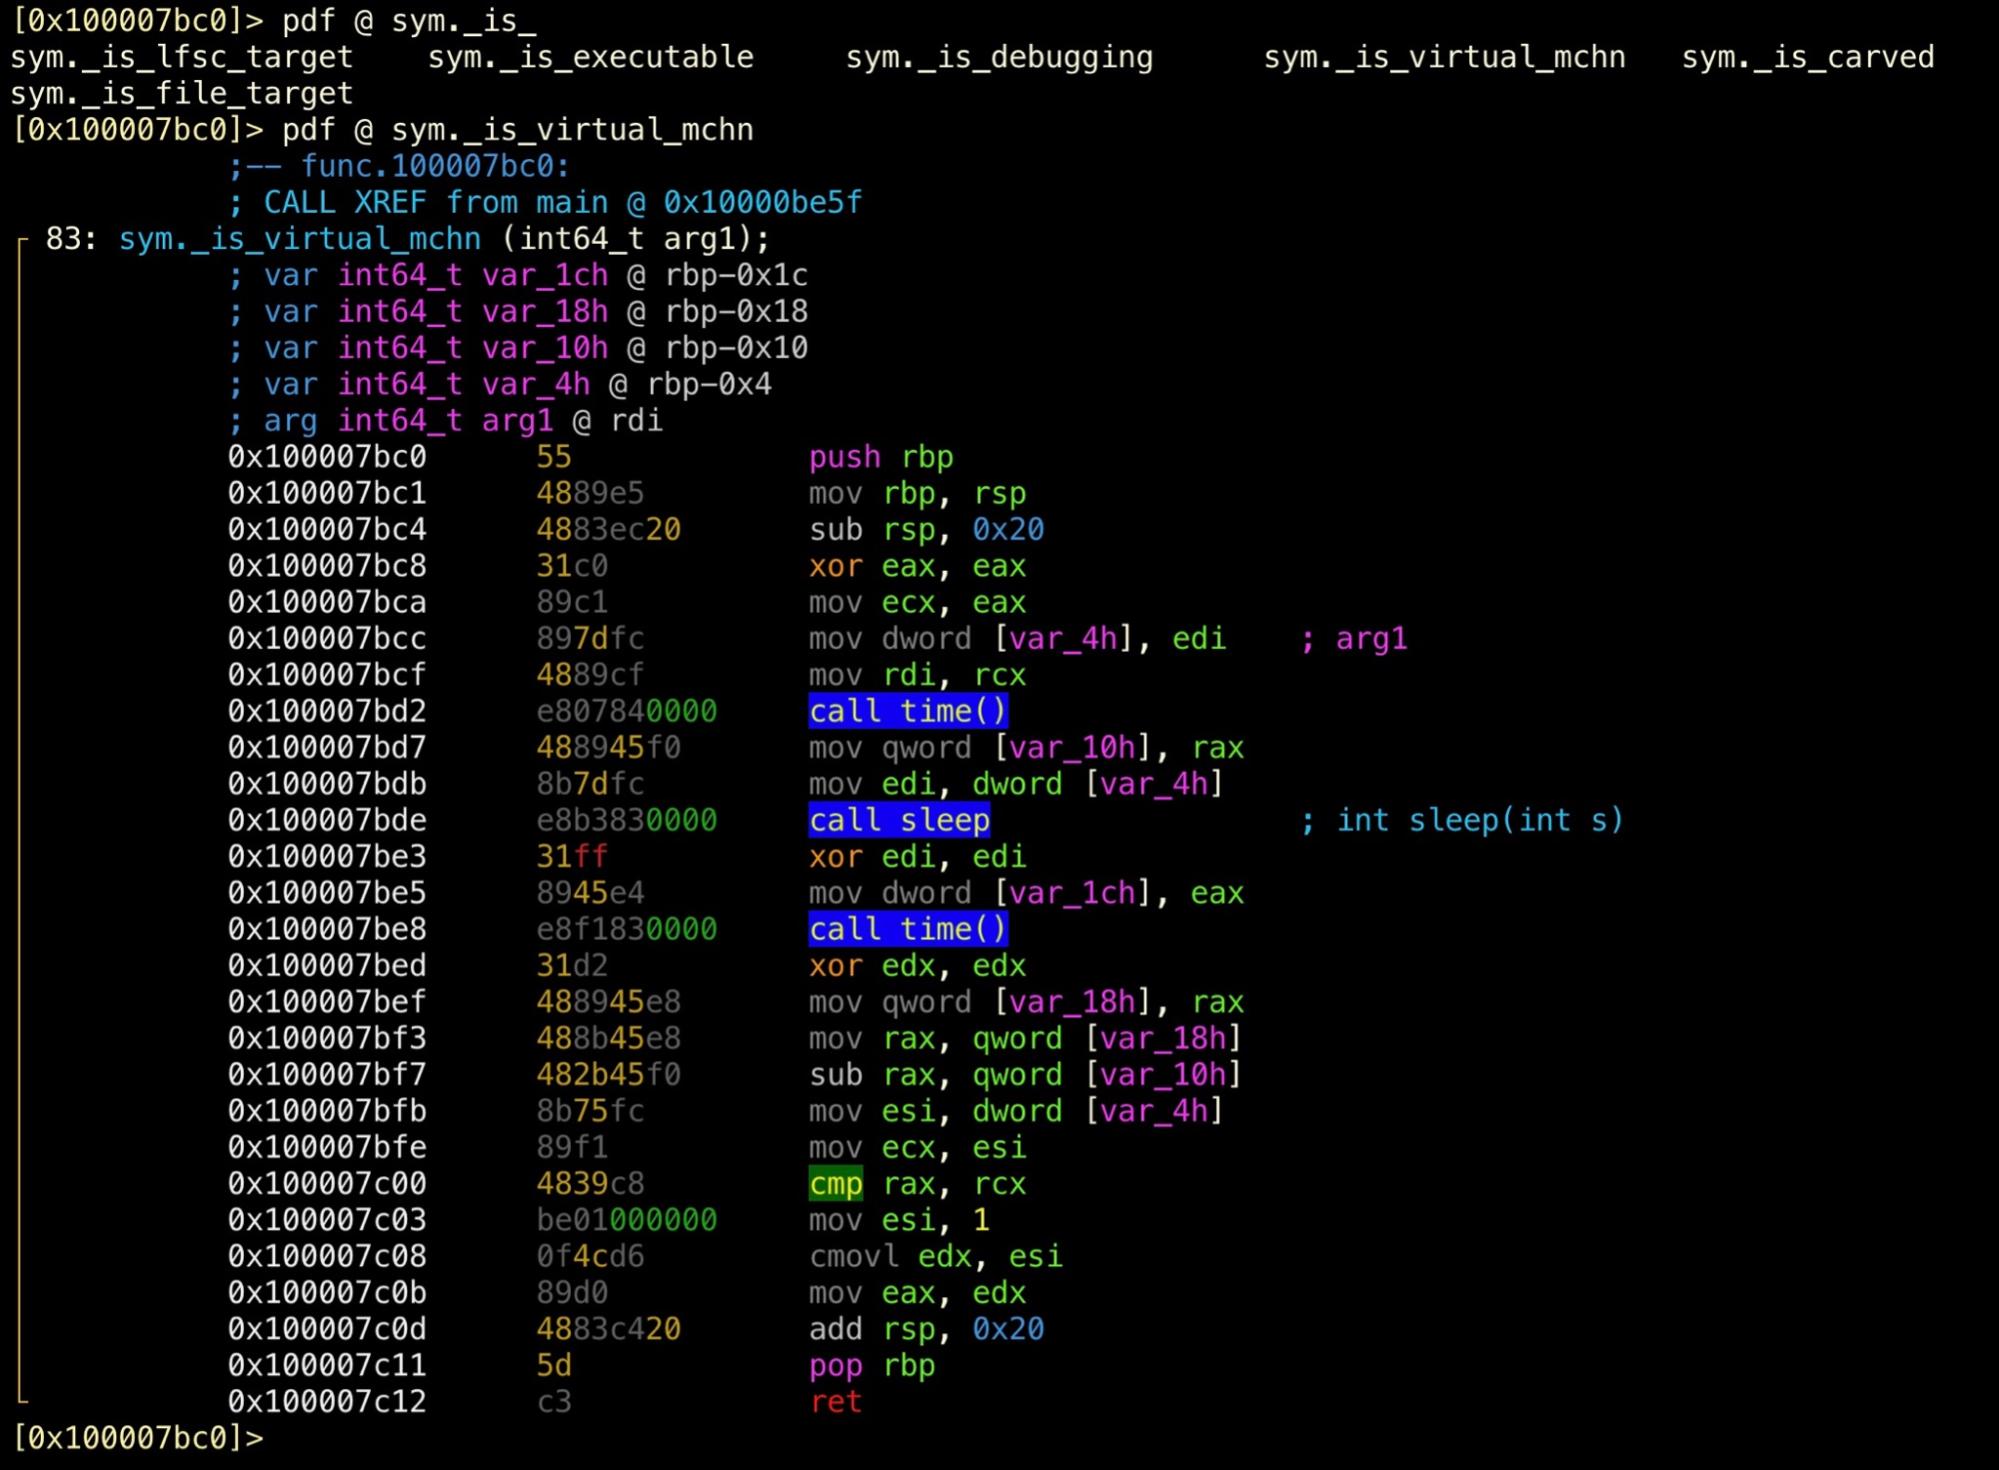Click sym._is_lfsc_target in completion list
The height and width of the screenshot is (1470, 1999).
coord(181,57)
